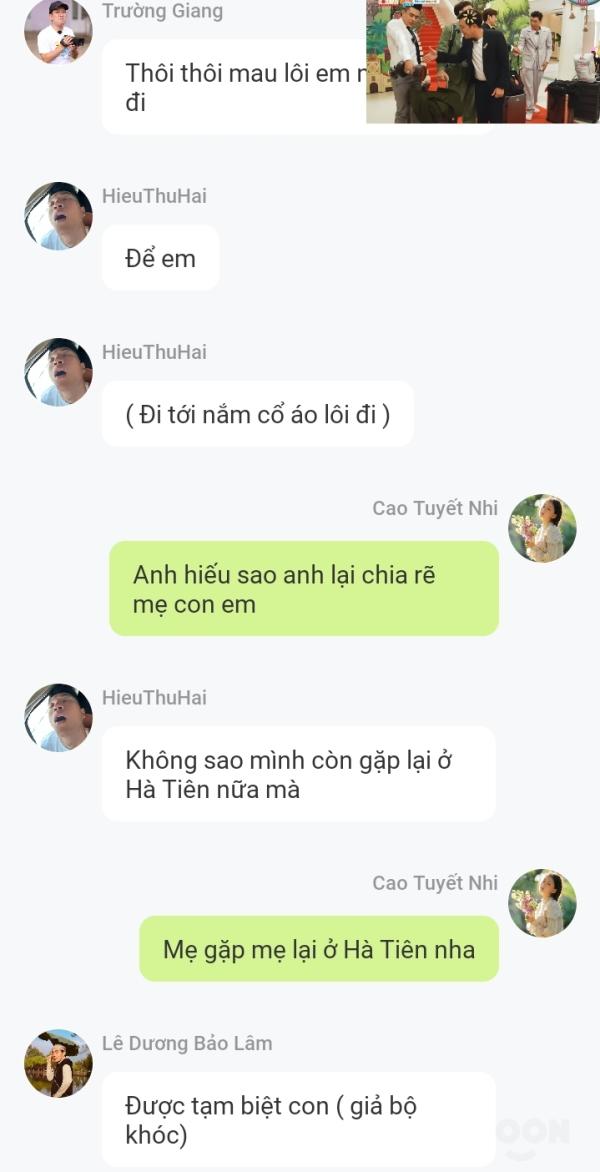Open Trường Giang's profile avatar
Screen dimensions: 600x1172
[x=58, y=30]
